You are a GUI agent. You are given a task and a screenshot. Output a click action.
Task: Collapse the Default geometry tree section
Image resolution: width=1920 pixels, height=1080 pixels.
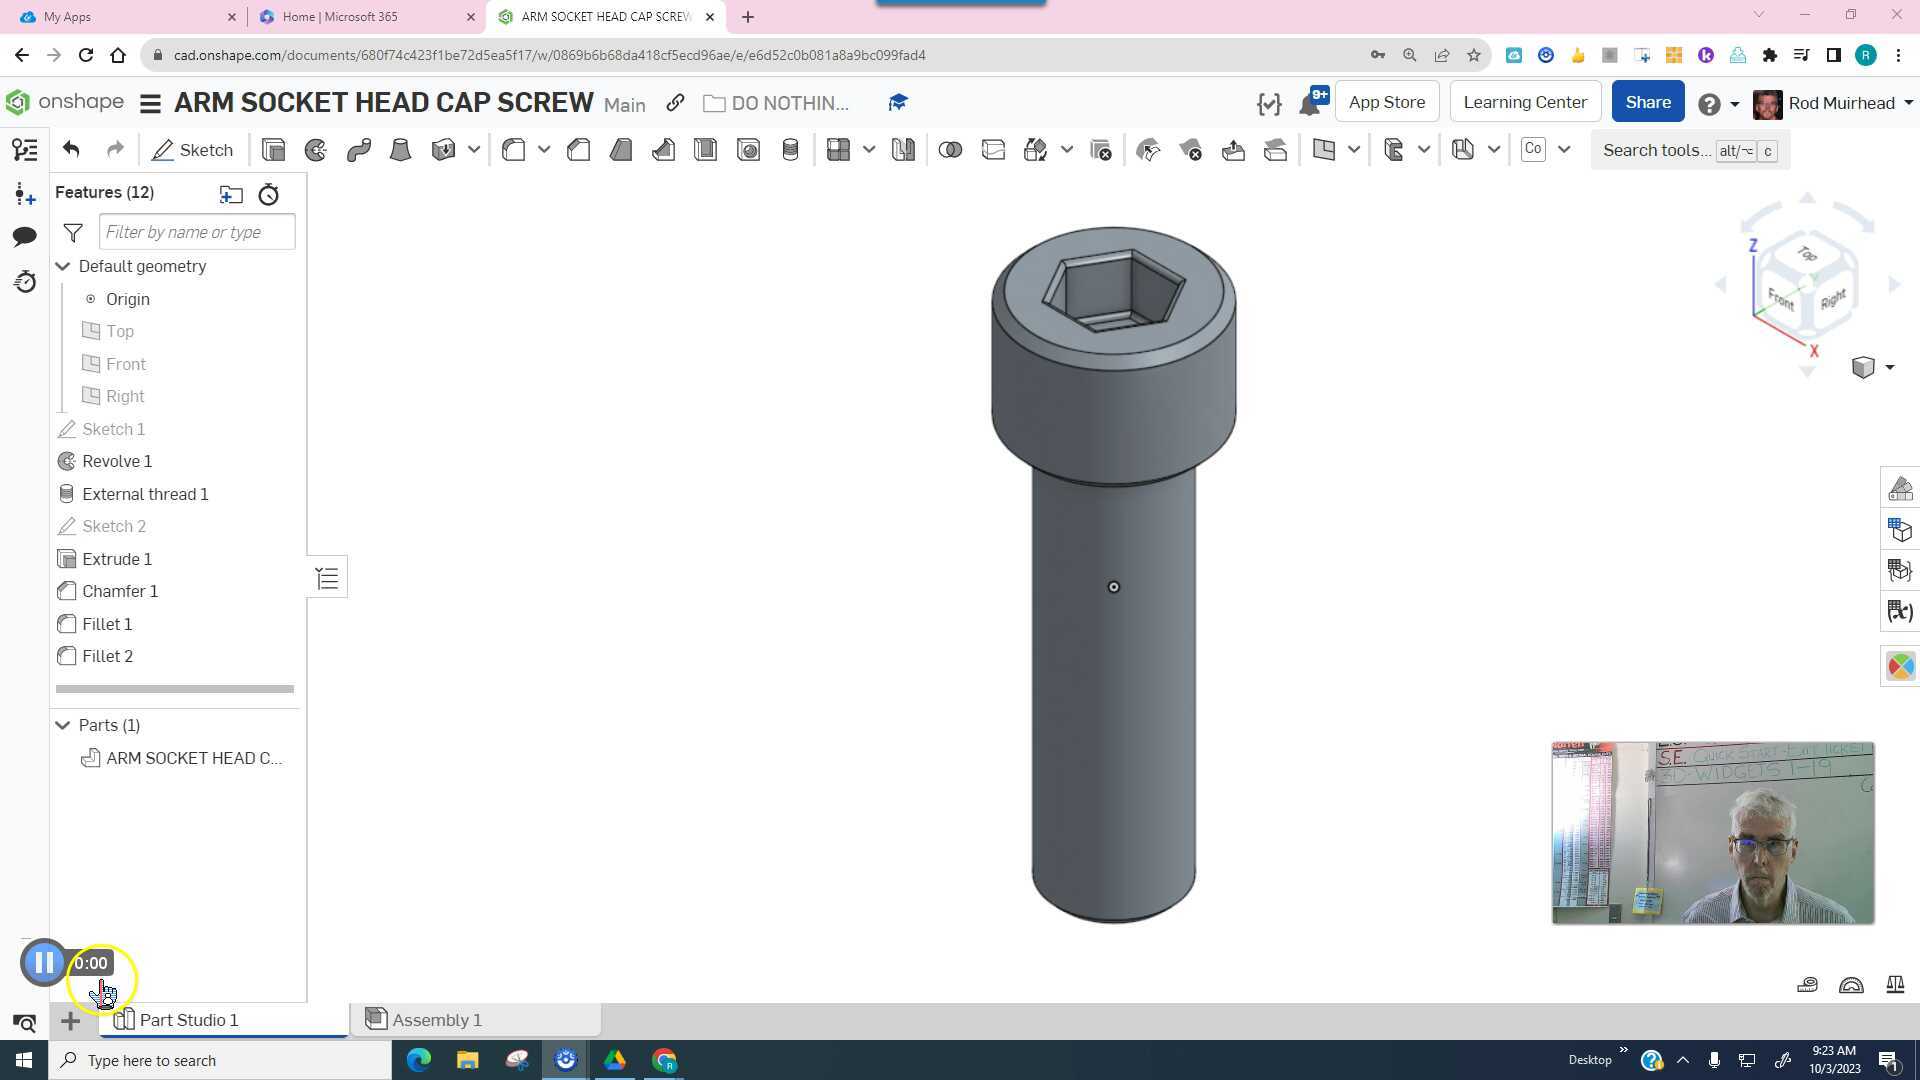(x=62, y=266)
